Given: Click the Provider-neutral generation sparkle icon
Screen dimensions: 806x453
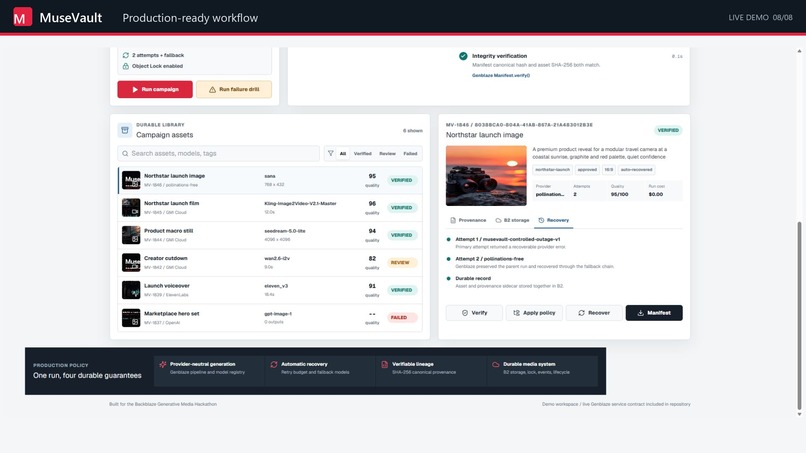Looking at the screenshot, I should (162, 365).
